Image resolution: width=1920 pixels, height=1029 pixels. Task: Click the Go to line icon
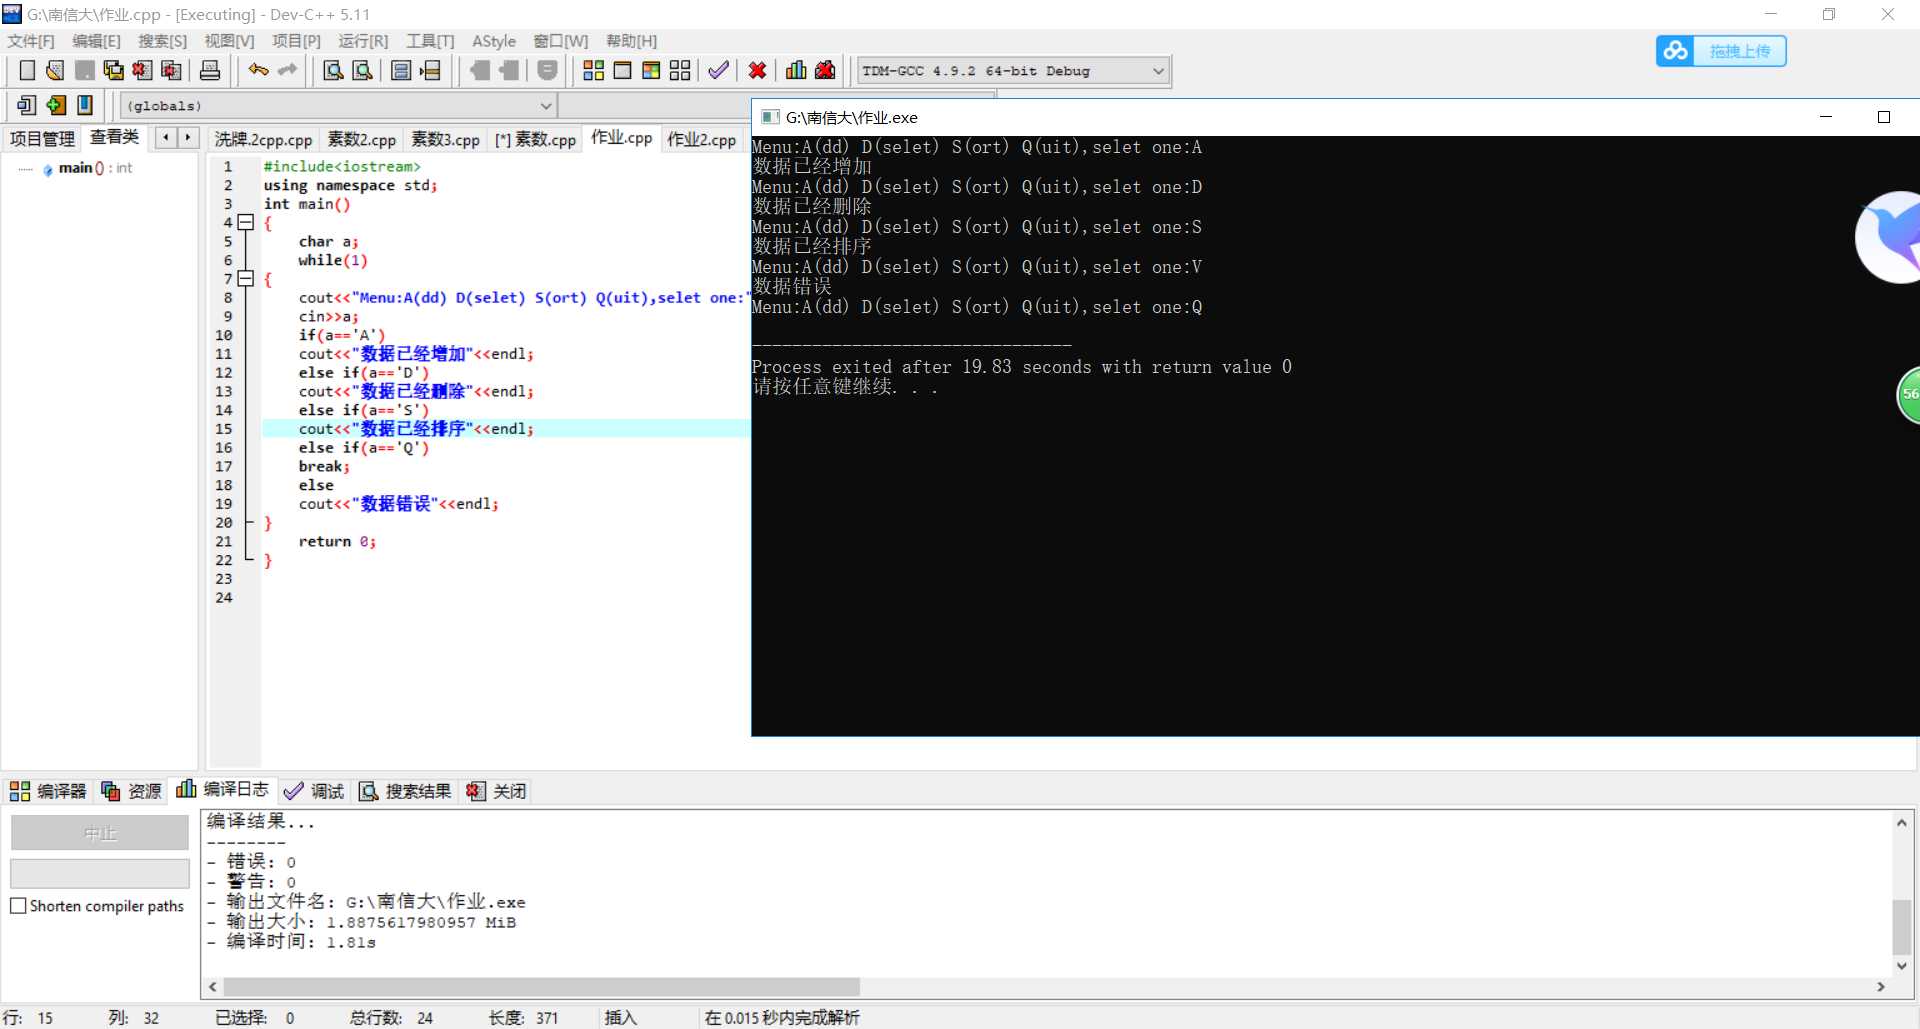(x=430, y=70)
